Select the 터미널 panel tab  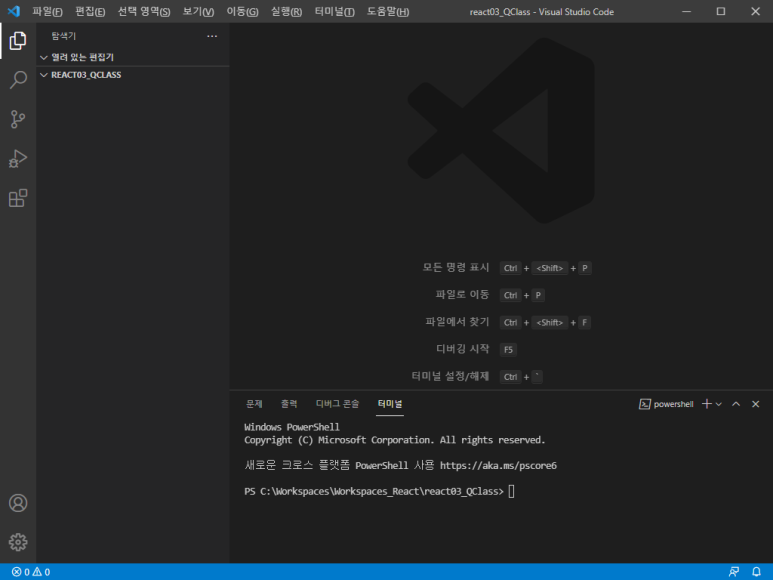pyautogui.click(x=390, y=404)
